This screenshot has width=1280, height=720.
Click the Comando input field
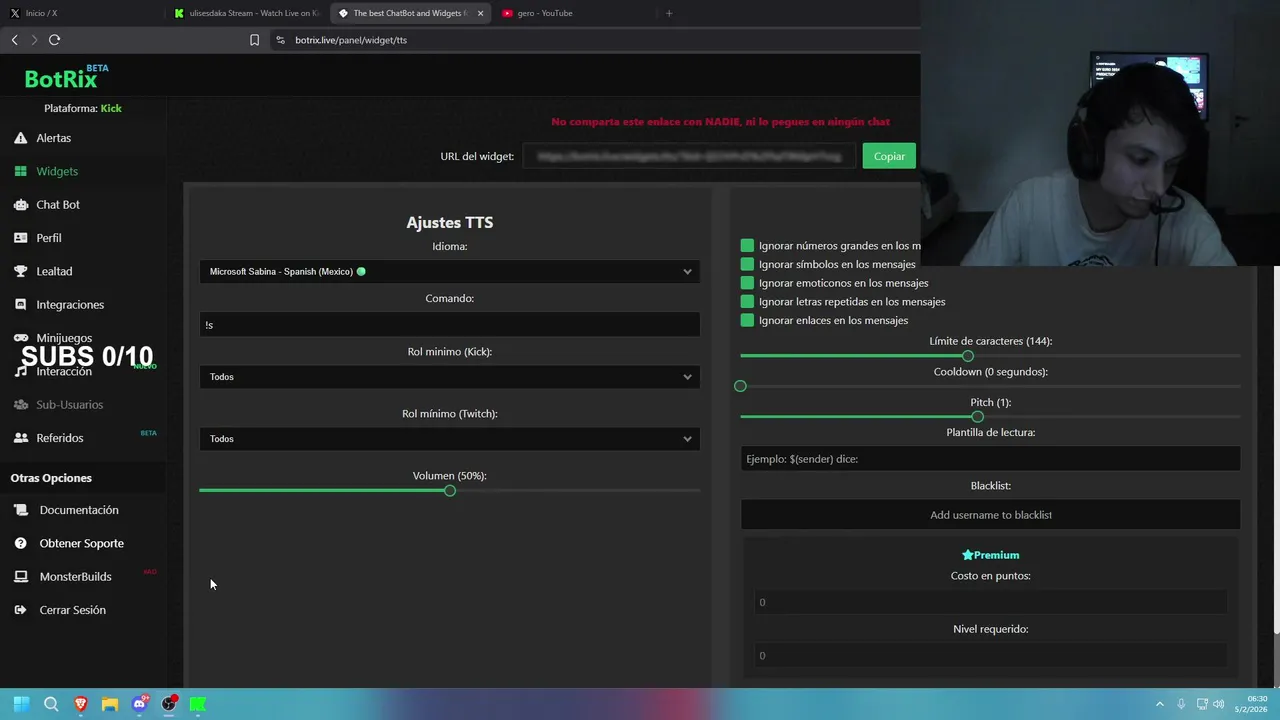(x=449, y=325)
